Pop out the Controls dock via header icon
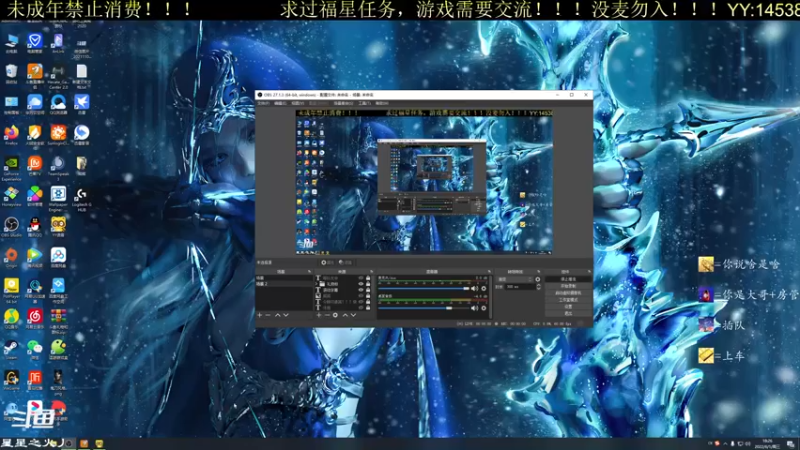The width and height of the screenshot is (800, 450). 591,271
